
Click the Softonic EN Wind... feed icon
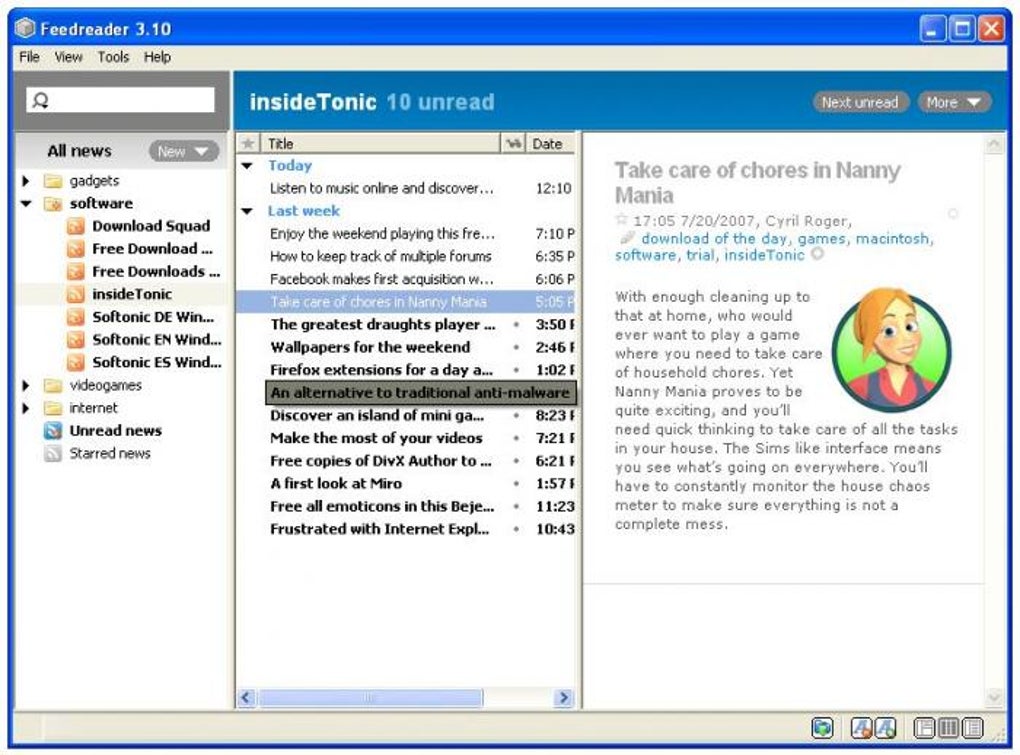(76, 339)
